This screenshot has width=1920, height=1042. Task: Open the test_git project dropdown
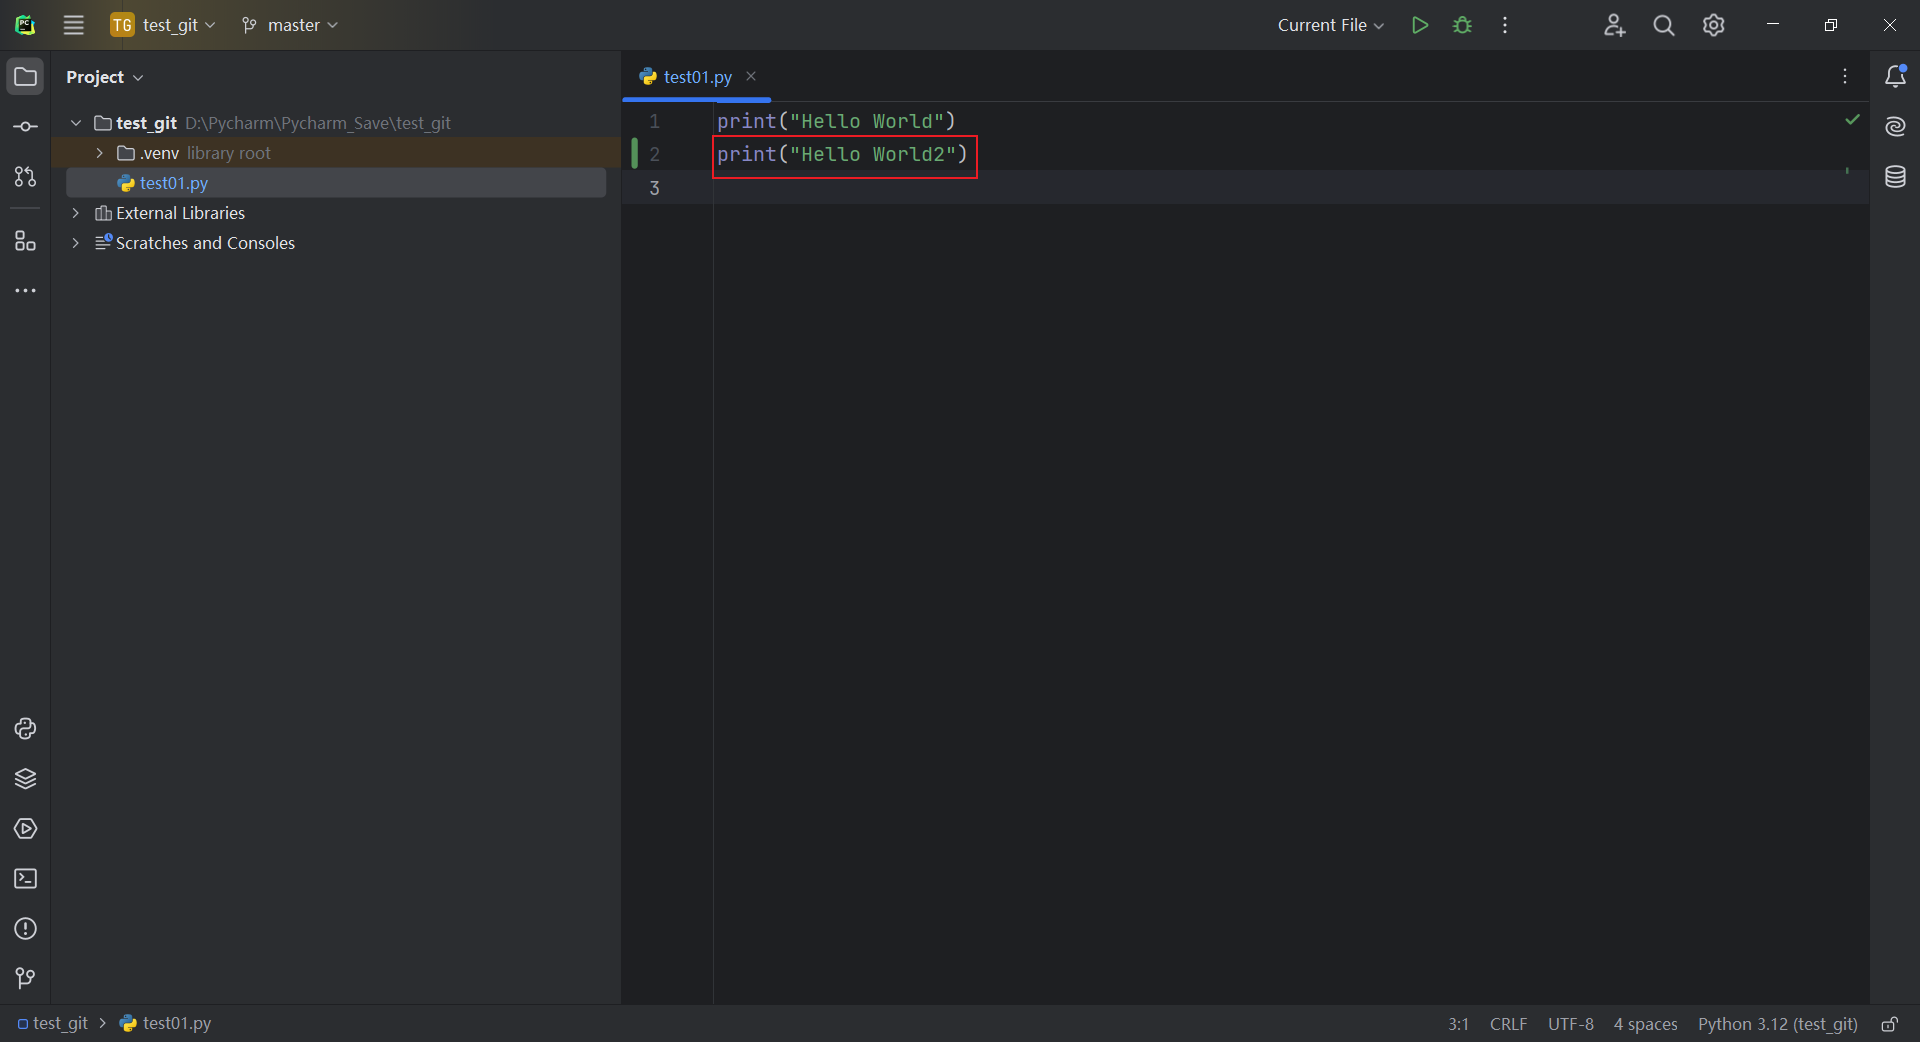(x=164, y=25)
